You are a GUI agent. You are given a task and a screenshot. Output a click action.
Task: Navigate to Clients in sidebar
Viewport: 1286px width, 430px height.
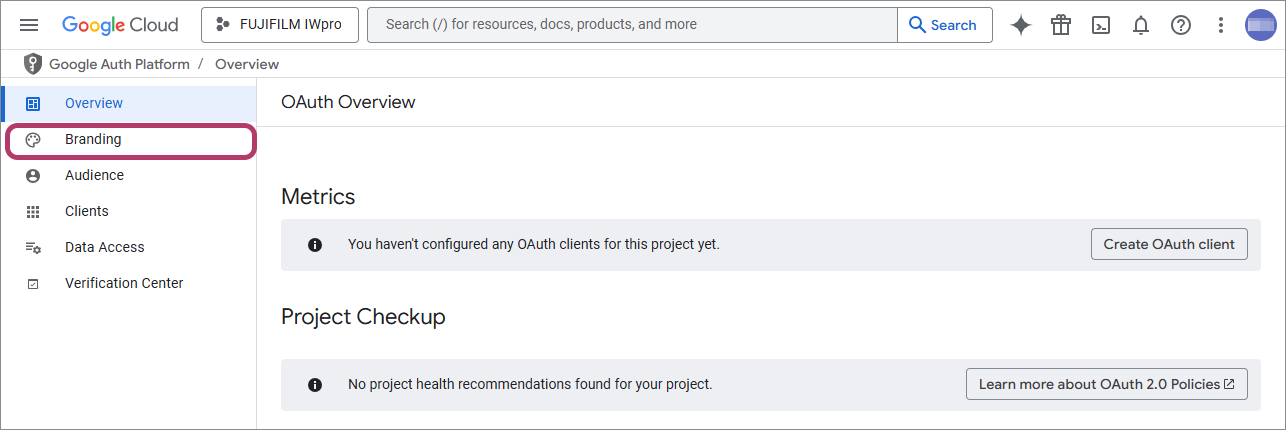(87, 211)
